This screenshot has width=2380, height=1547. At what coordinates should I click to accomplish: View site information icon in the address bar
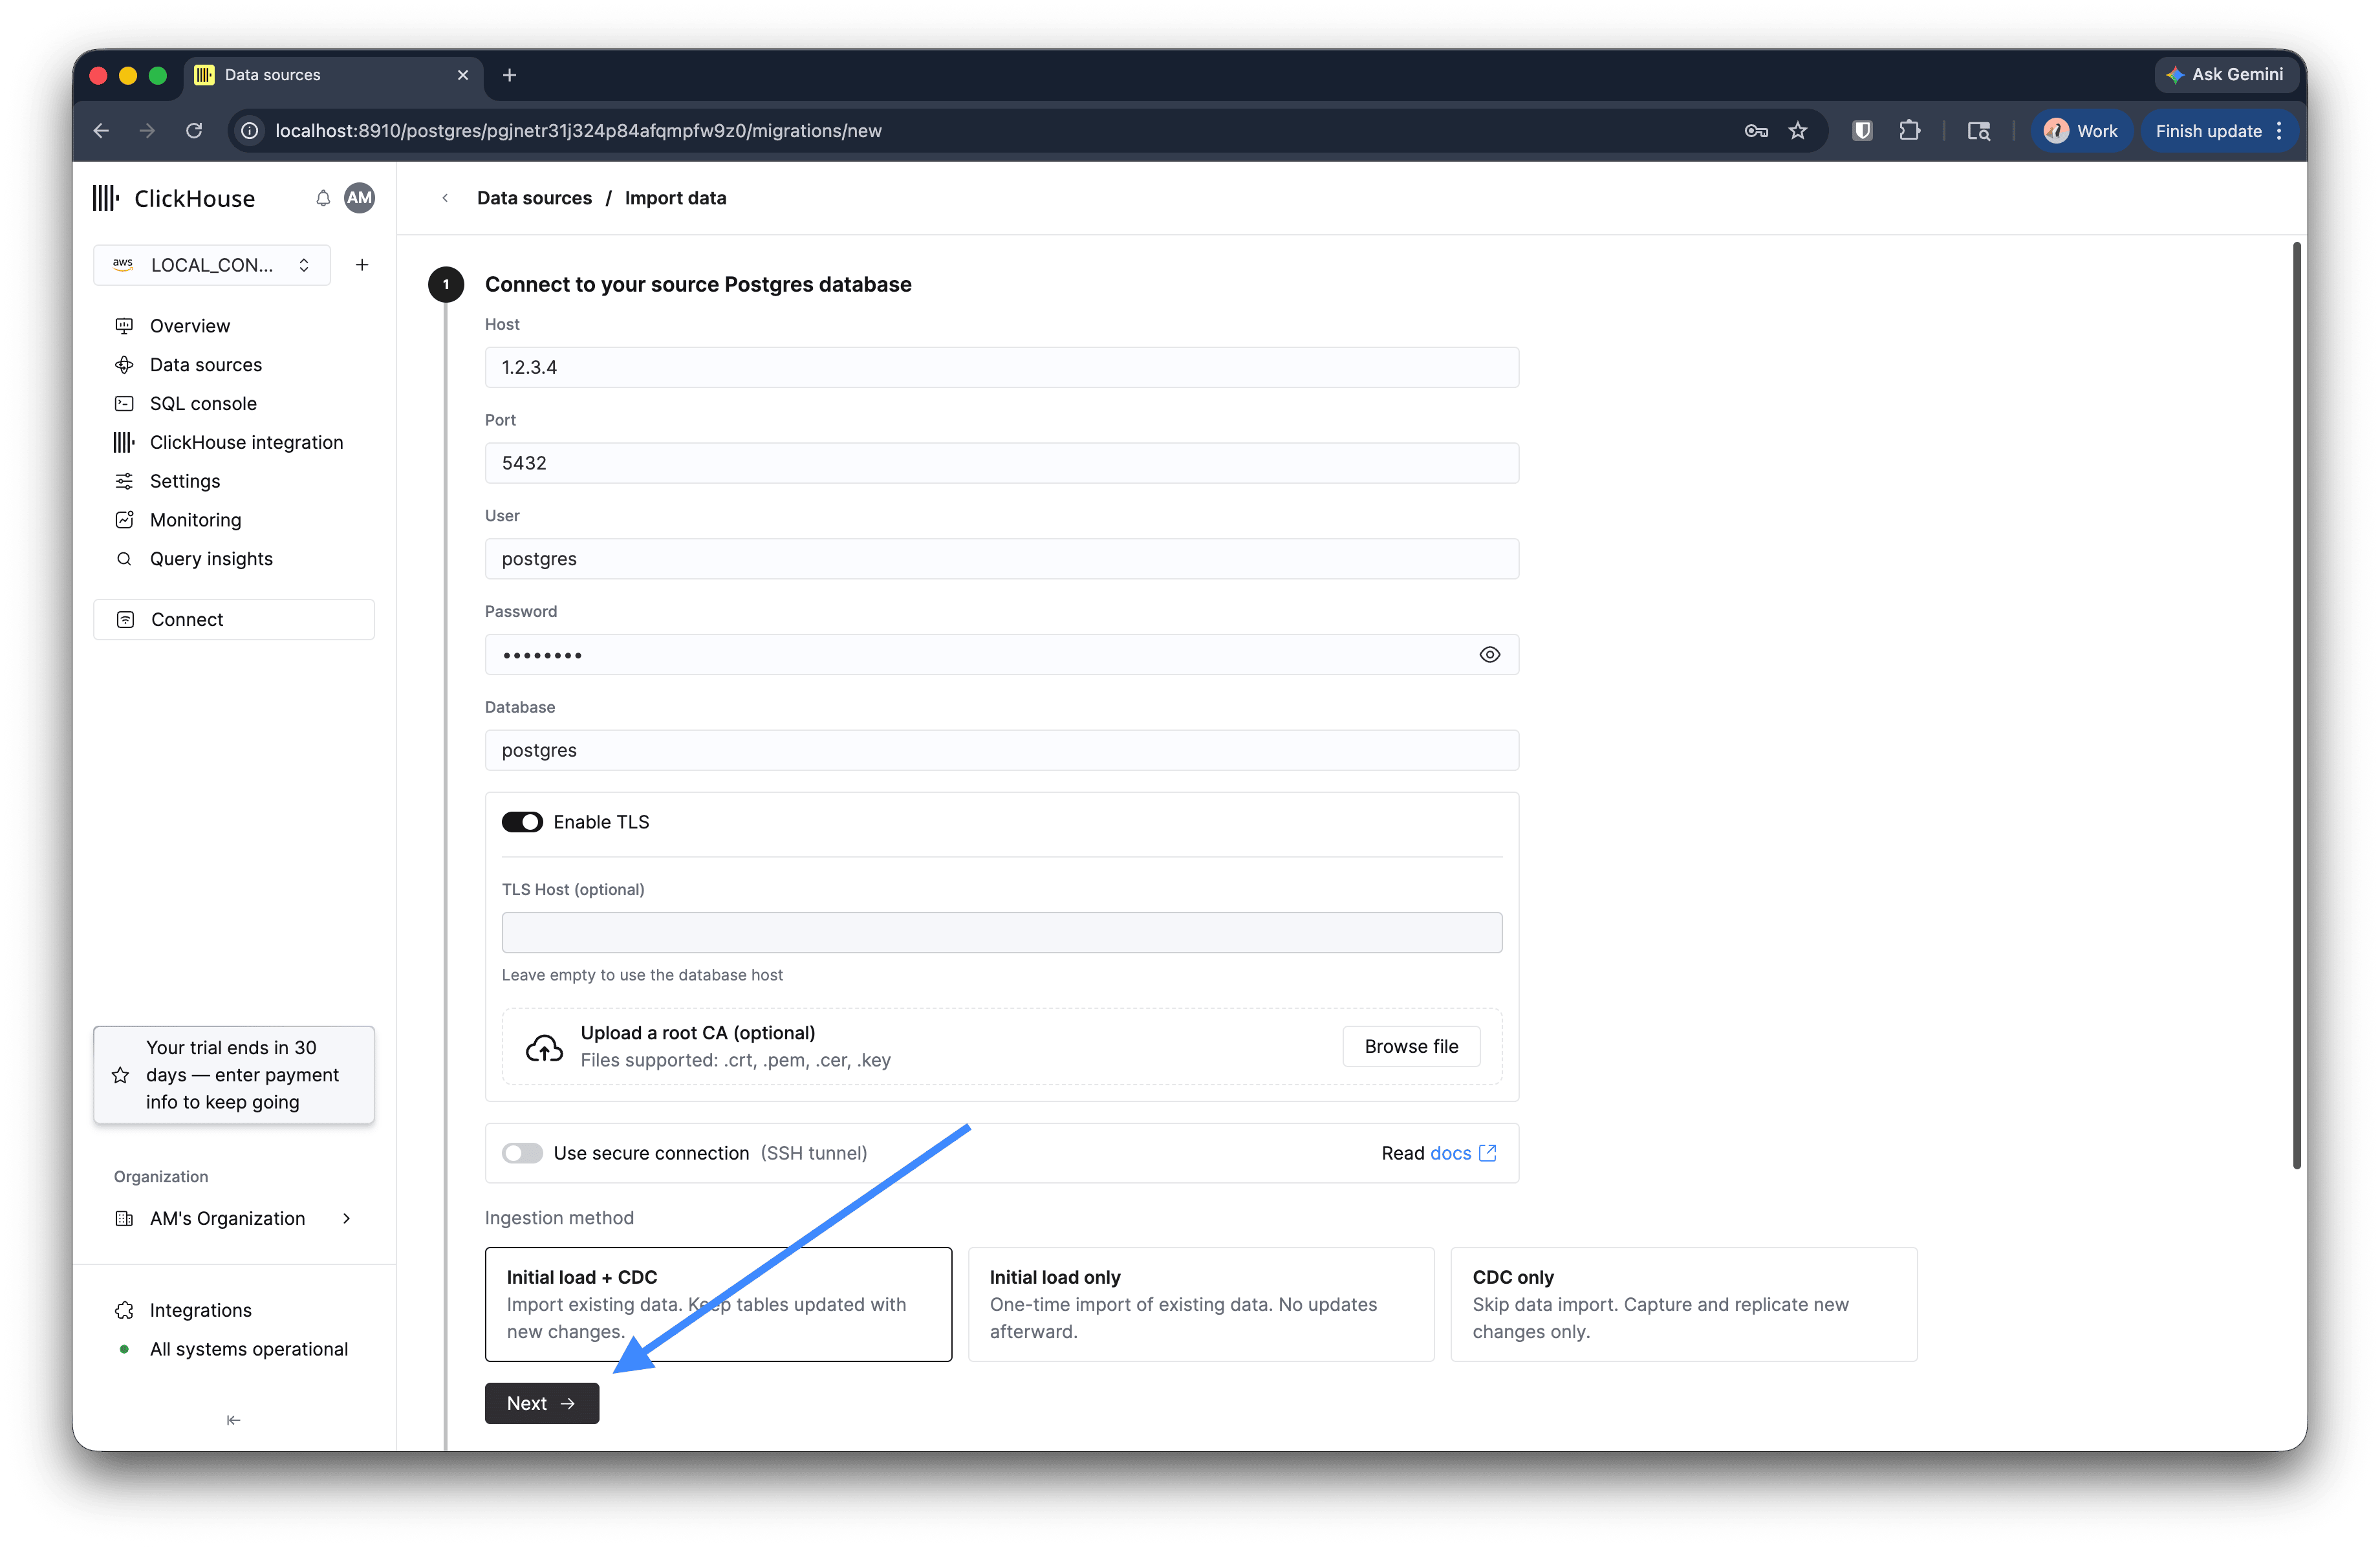[x=250, y=131]
